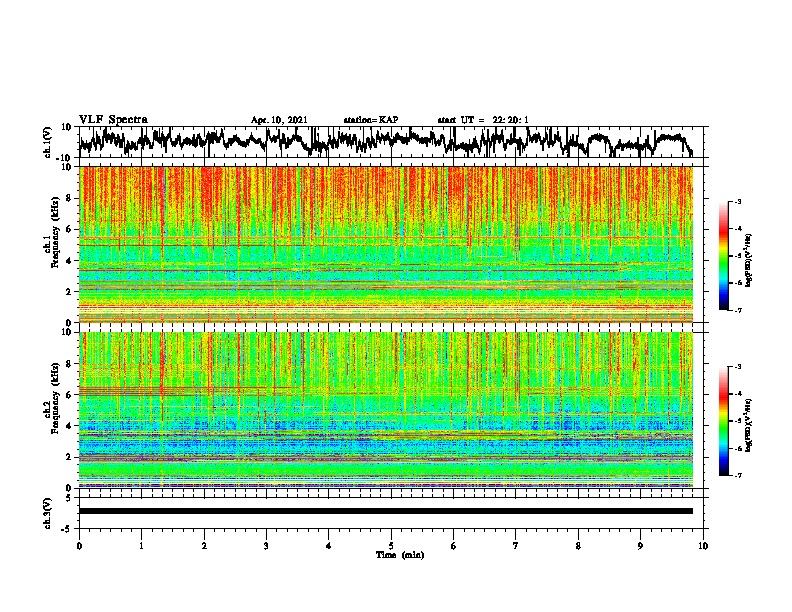Click the ch.2 colorbar log(PSD) unit label
The height and width of the screenshot is (612, 792).
tap(749, 425)
